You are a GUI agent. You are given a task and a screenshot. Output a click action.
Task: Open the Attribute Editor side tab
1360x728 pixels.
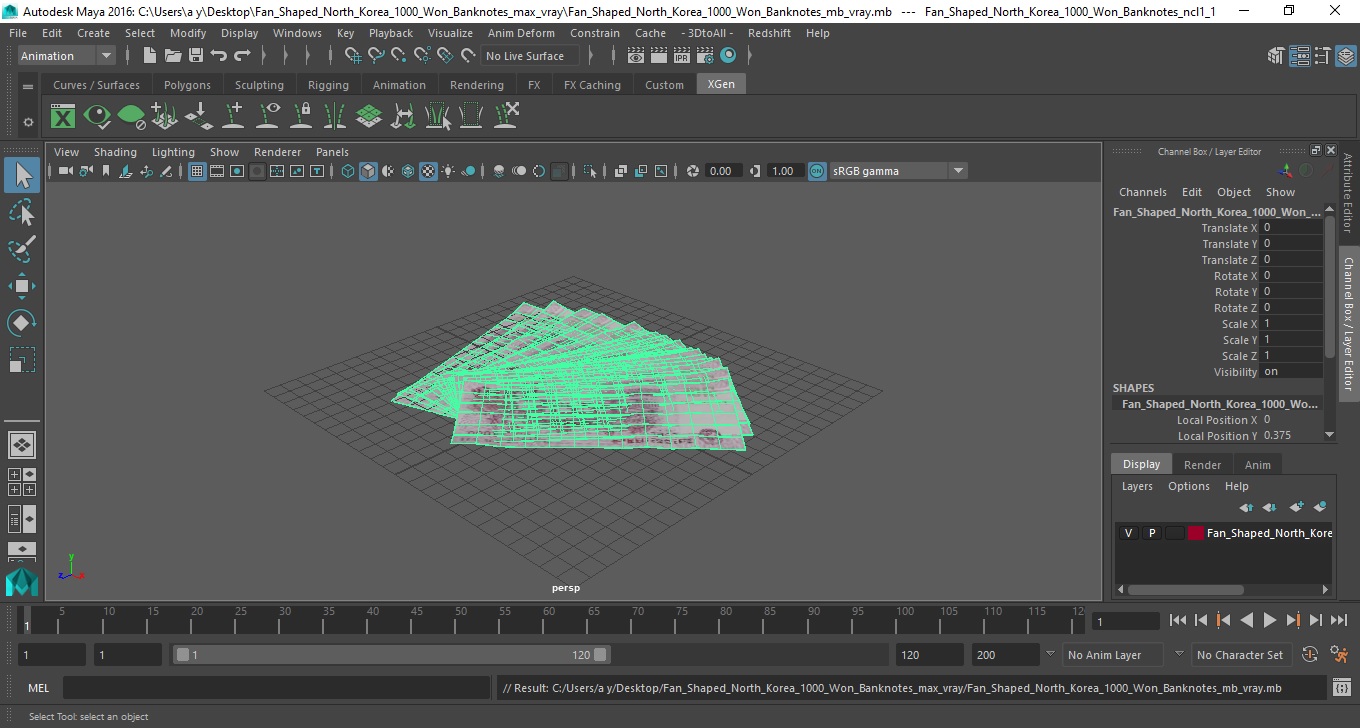point(1348,193)
